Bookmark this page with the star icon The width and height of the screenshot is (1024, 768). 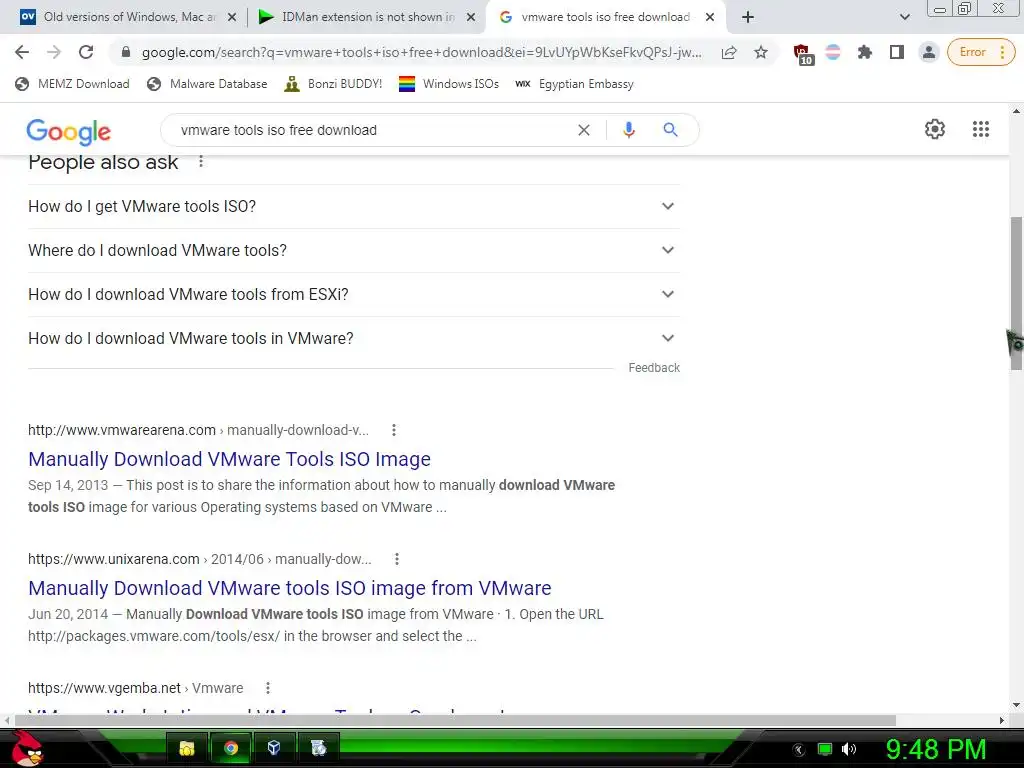761,52
